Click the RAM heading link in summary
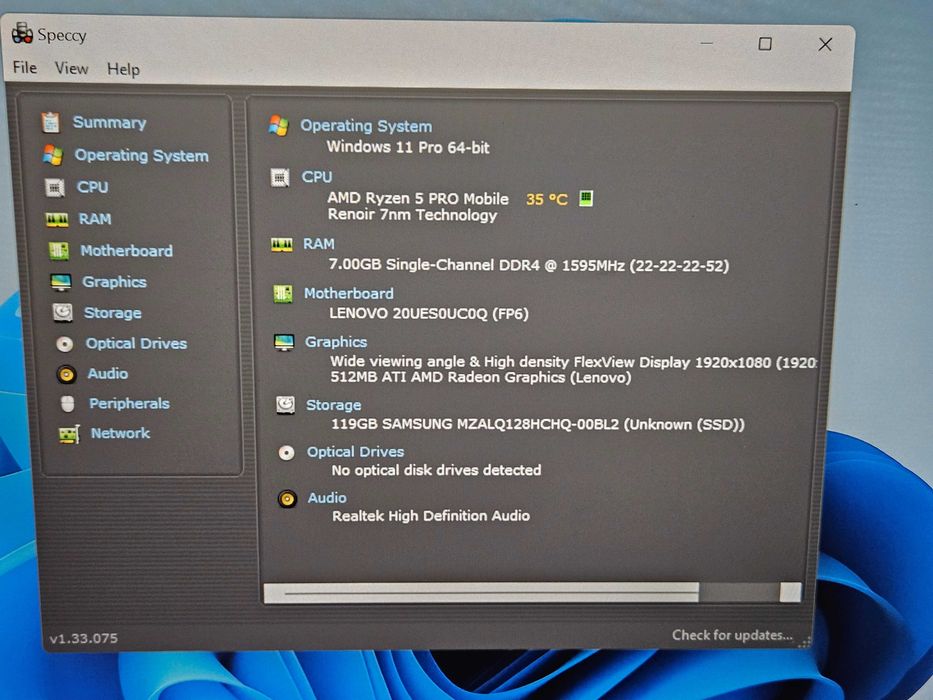 click(319, 244)
